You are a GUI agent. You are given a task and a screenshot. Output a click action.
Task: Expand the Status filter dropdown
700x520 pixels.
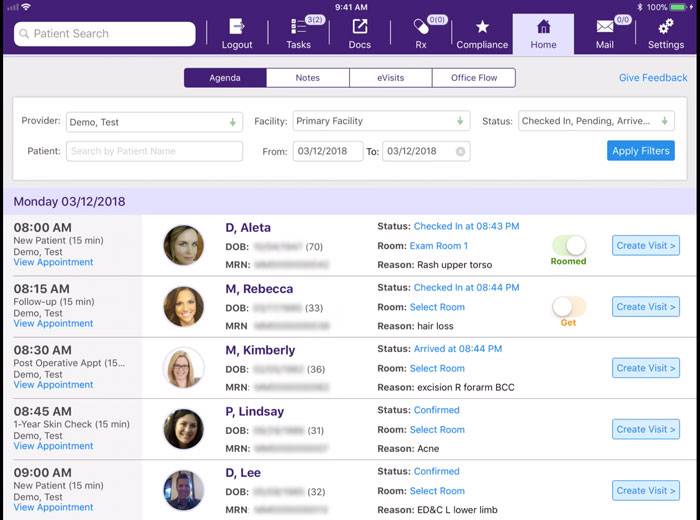click(596, 121)
